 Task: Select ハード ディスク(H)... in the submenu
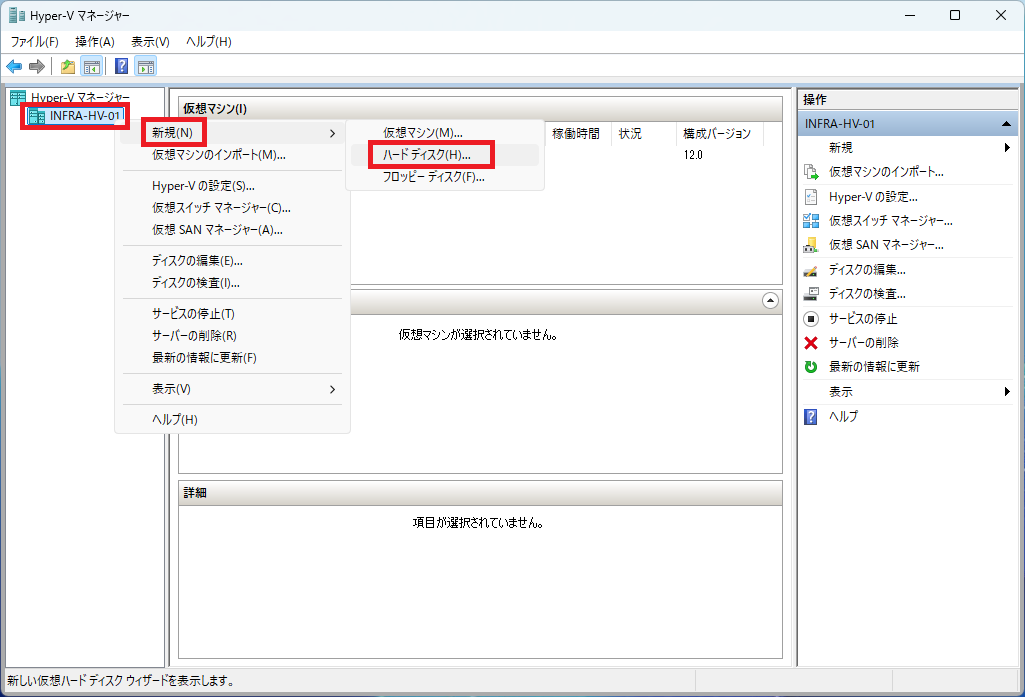coord(445,155)
